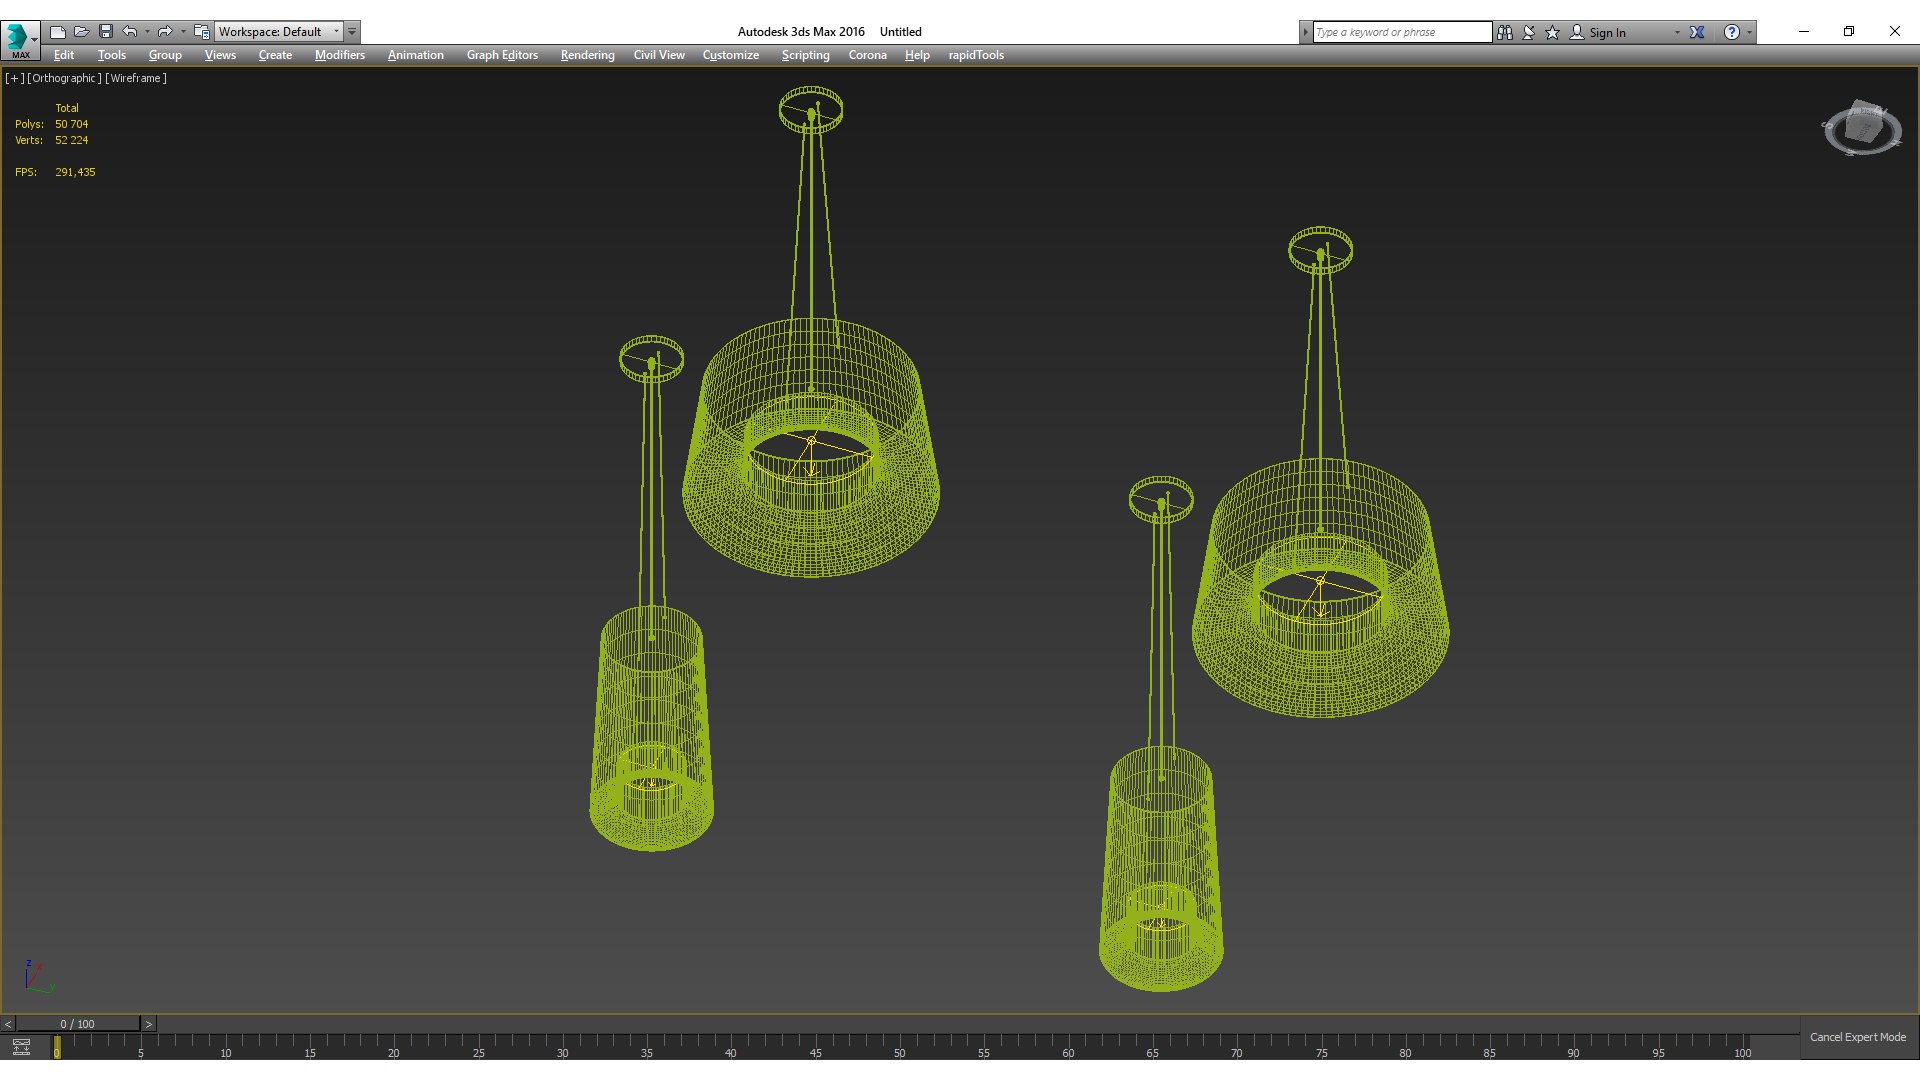Open the Corona menu

867,55
